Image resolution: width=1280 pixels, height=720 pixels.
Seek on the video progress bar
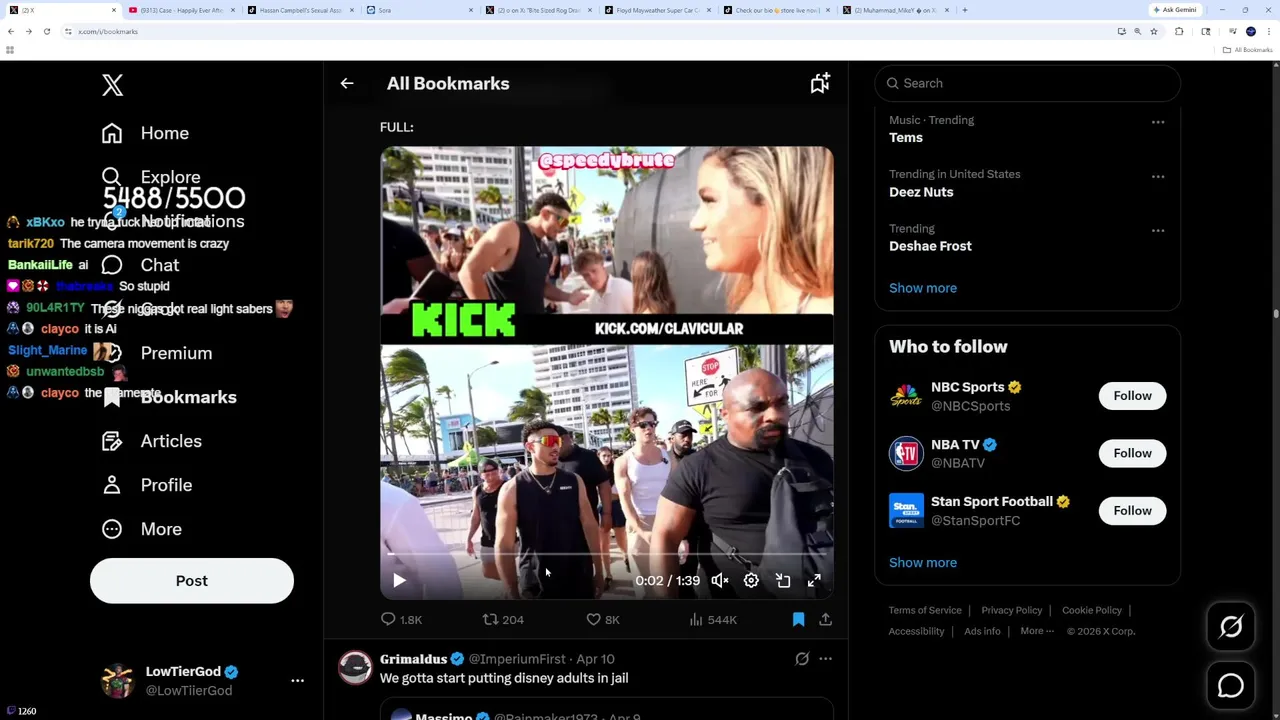pyautogui.click(x=606, y=554)
